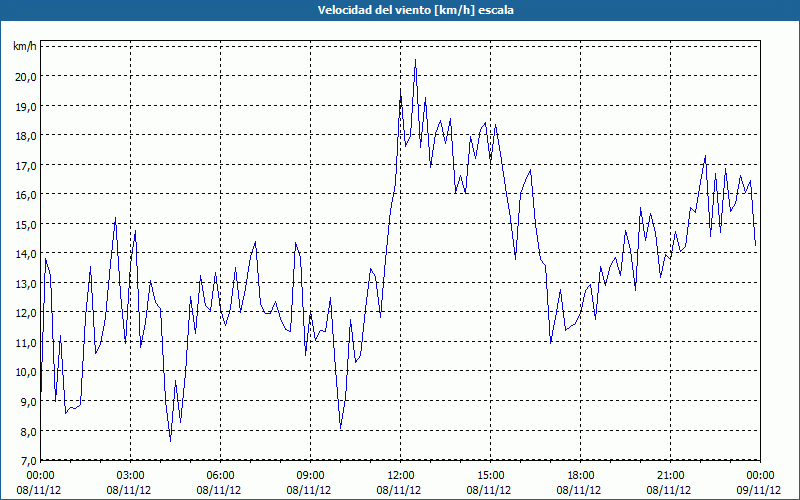This screenshot has height=500, width=800.
Task: Click the '08/11/12' date under 06:00
Action: click(219, 490)
